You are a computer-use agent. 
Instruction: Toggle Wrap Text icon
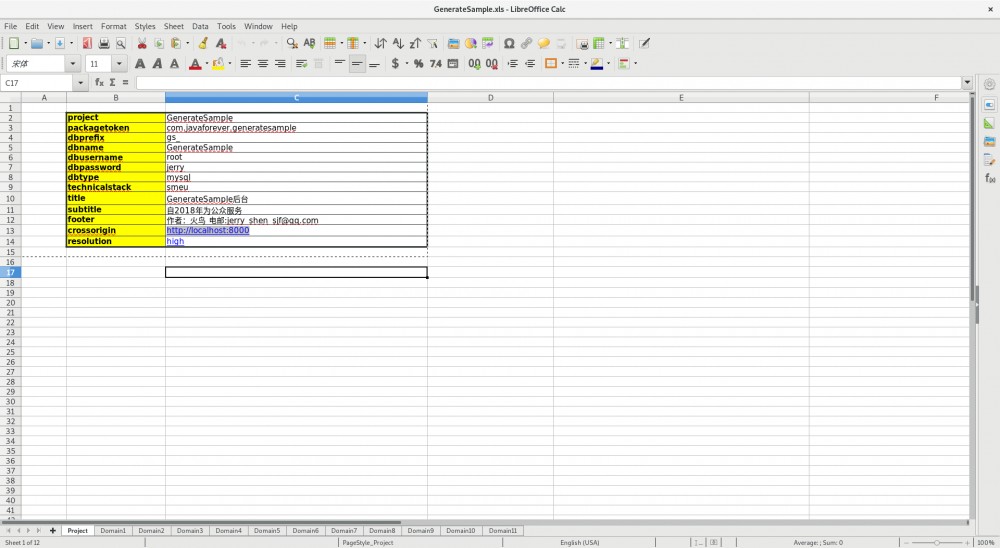(302, 63)
